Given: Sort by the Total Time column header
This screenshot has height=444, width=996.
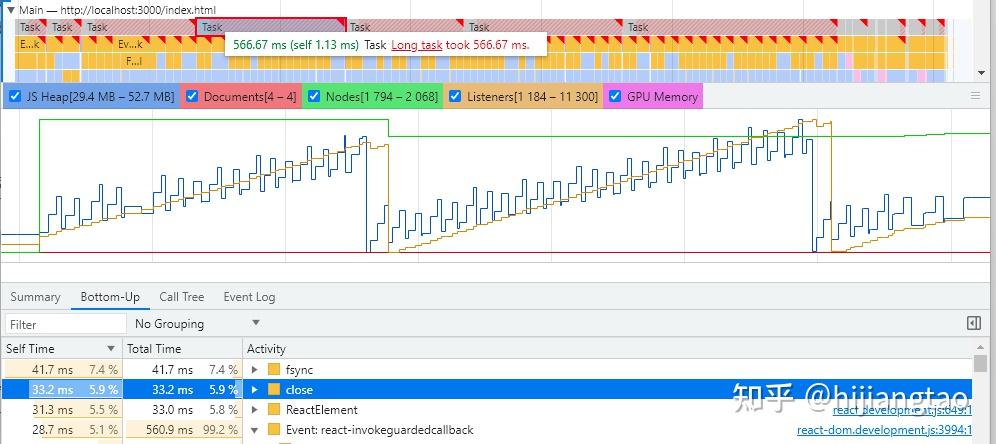Looking at the screenshot, I should 182,348.
